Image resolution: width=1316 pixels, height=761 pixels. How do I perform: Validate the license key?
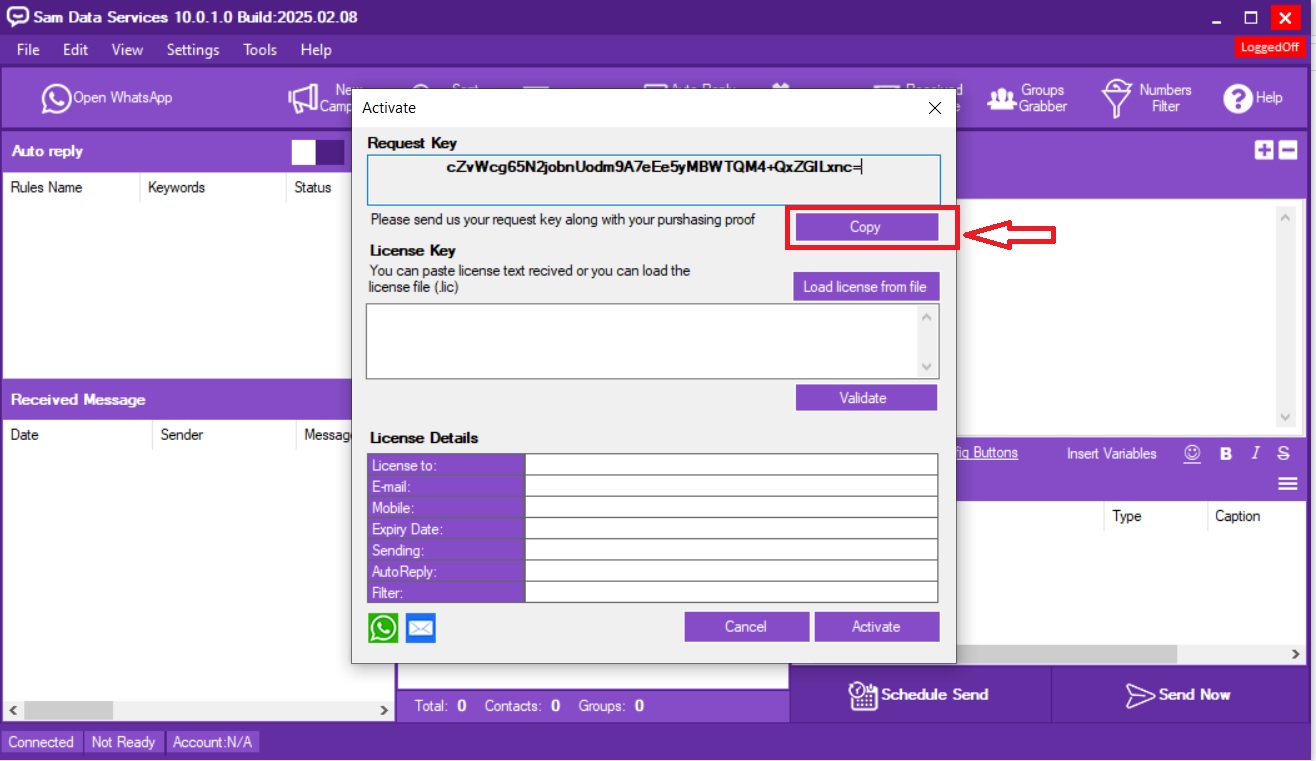pos(866,398)
